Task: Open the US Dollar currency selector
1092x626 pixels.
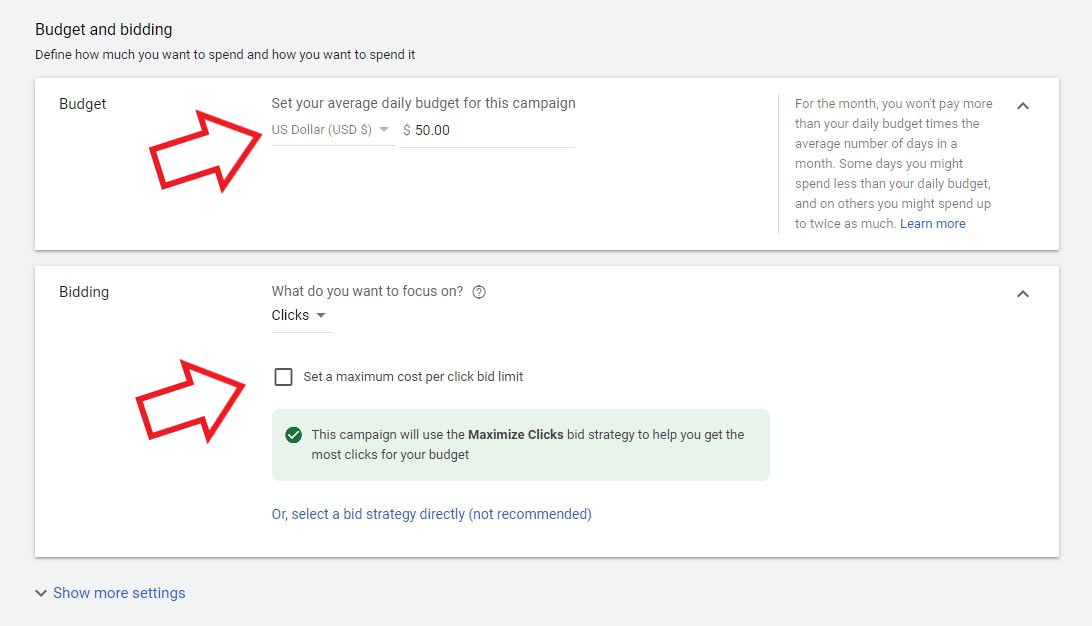Action: 330,129
